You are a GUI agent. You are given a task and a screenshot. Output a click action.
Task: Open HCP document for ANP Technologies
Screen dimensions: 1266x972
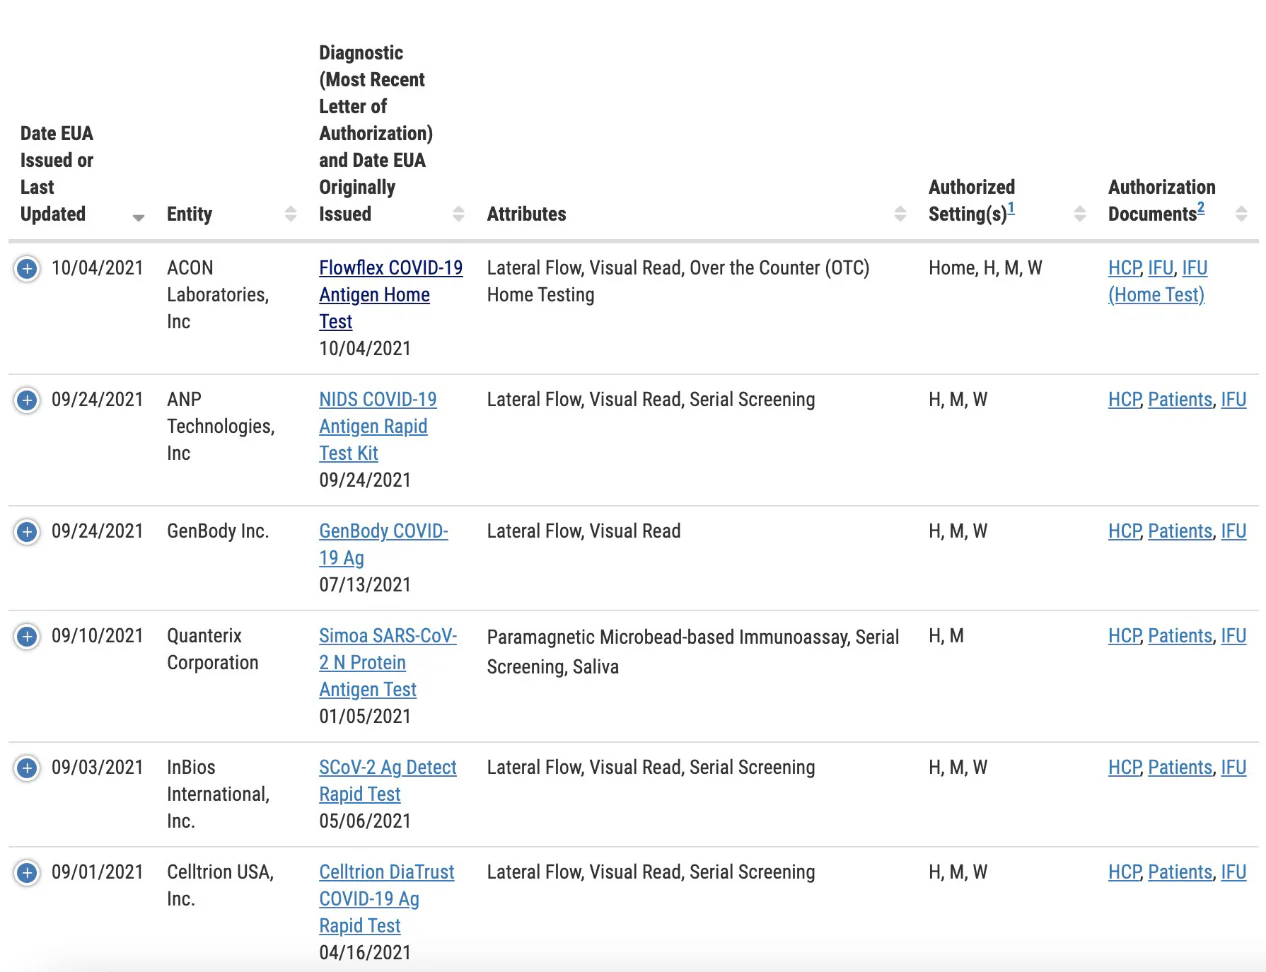pos(1124,400)
